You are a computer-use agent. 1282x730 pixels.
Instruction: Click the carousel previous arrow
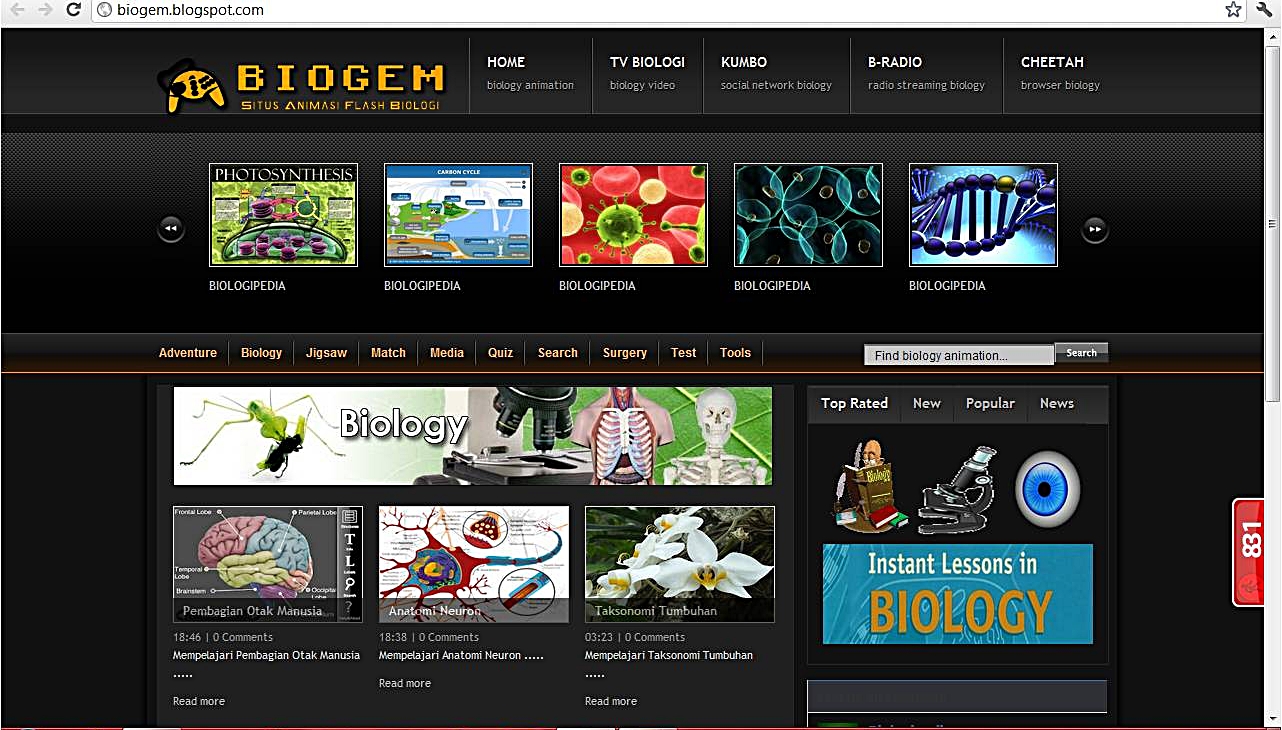click(170, 228)
